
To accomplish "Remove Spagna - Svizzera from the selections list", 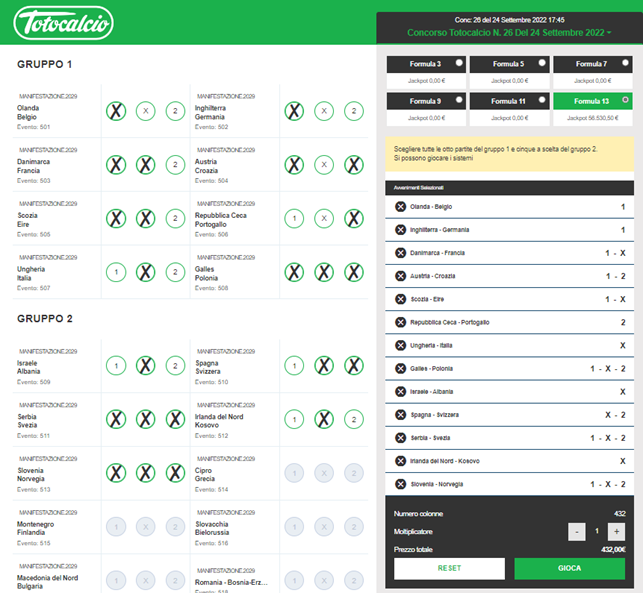I will tap(400, 414).
